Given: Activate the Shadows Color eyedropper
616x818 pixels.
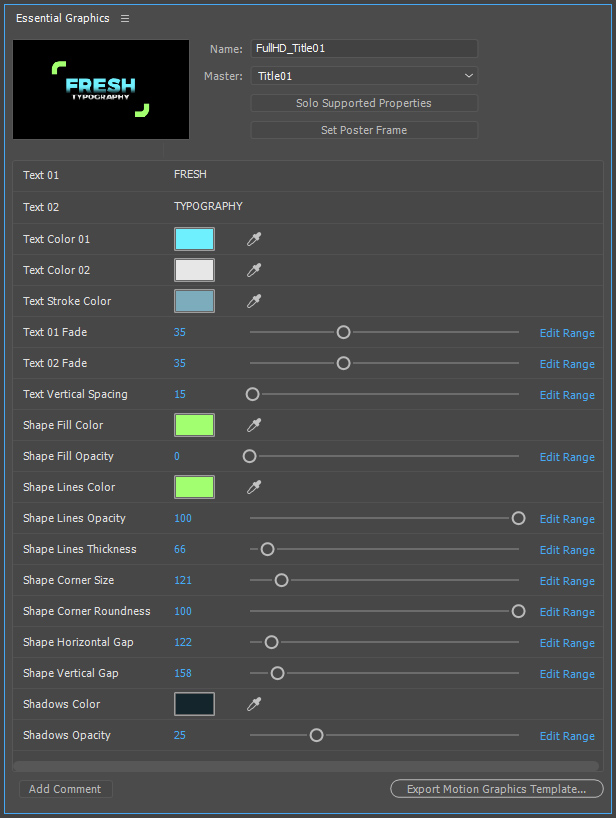Looking at the screenshot, I should [254, 704].
